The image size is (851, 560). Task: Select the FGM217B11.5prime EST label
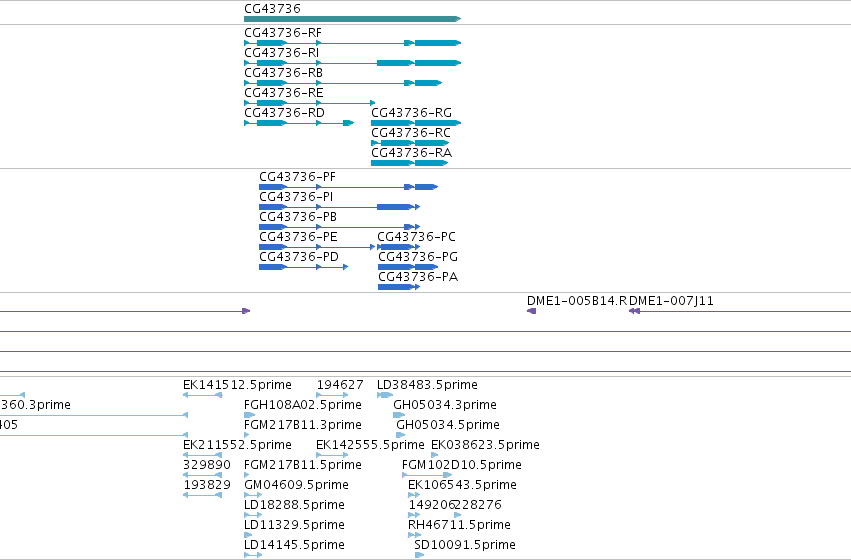click(303, 466)
